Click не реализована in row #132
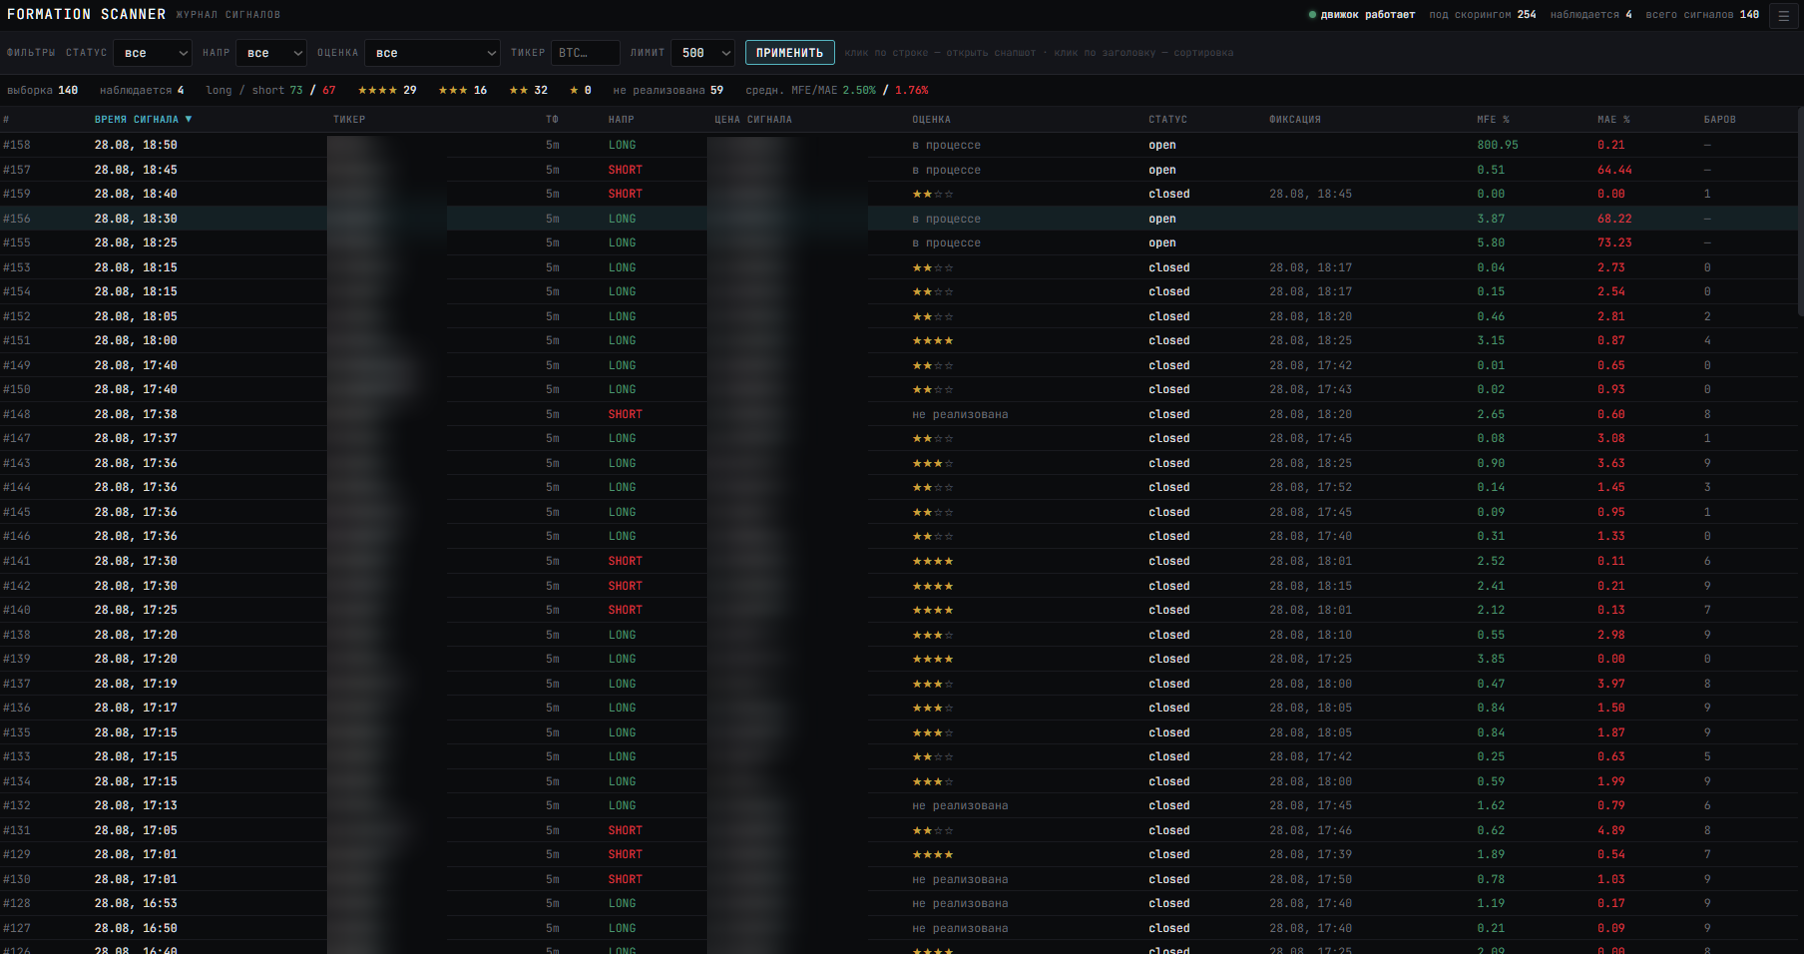The height and width of the screenshot is (954, 1804). 960,806
